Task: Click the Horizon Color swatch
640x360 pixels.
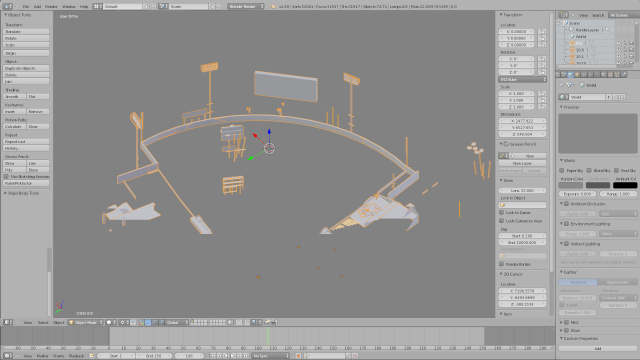Action: point(570,185)
